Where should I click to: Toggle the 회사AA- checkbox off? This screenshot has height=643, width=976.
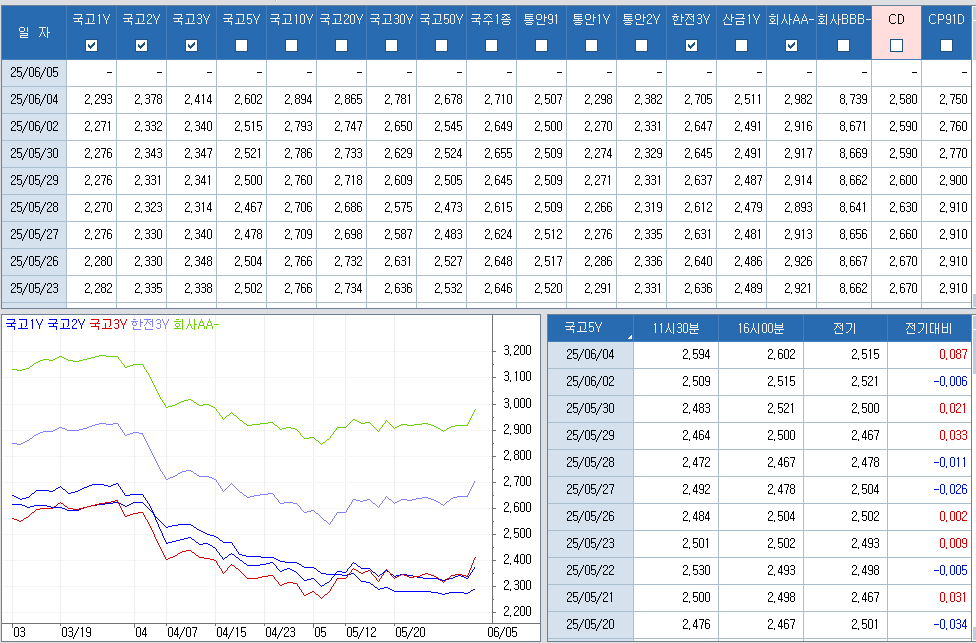pos(791,45)
